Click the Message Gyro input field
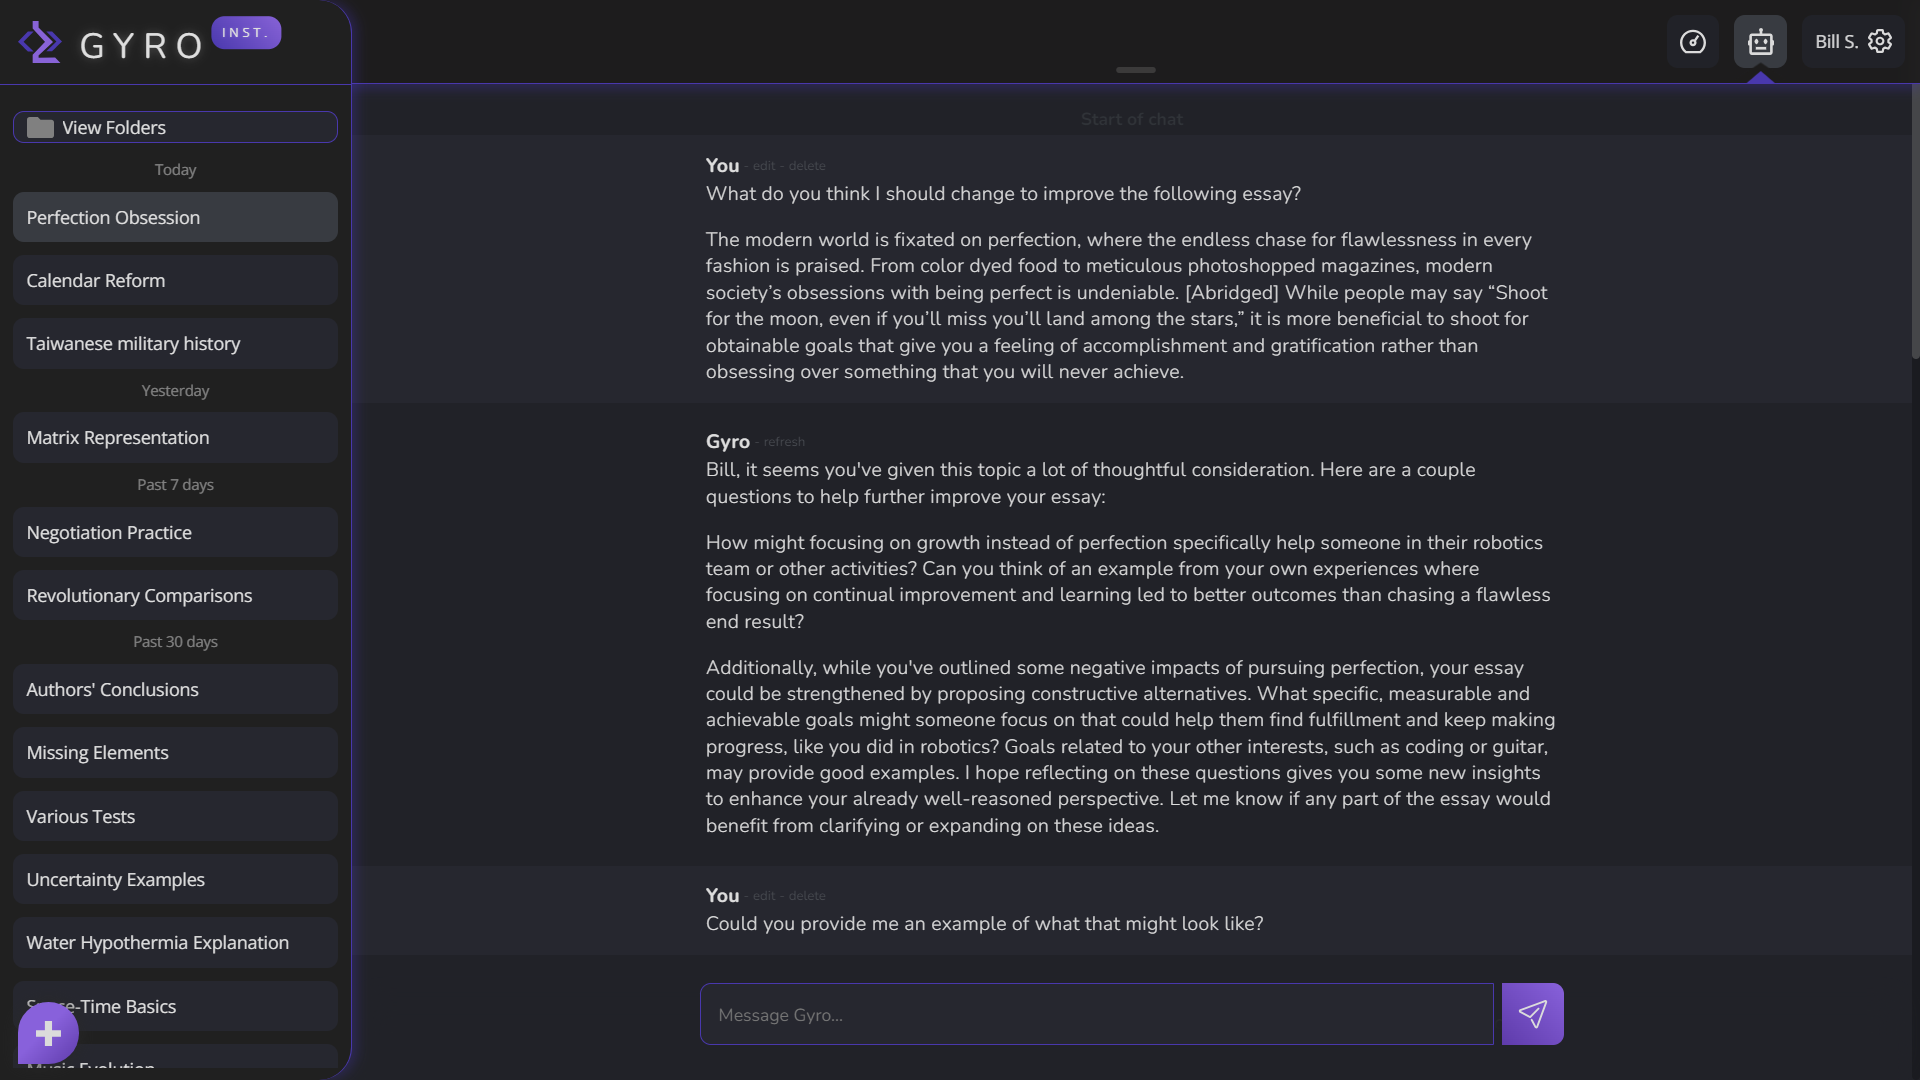 pyautogui.click(x=1097, y=1014)
